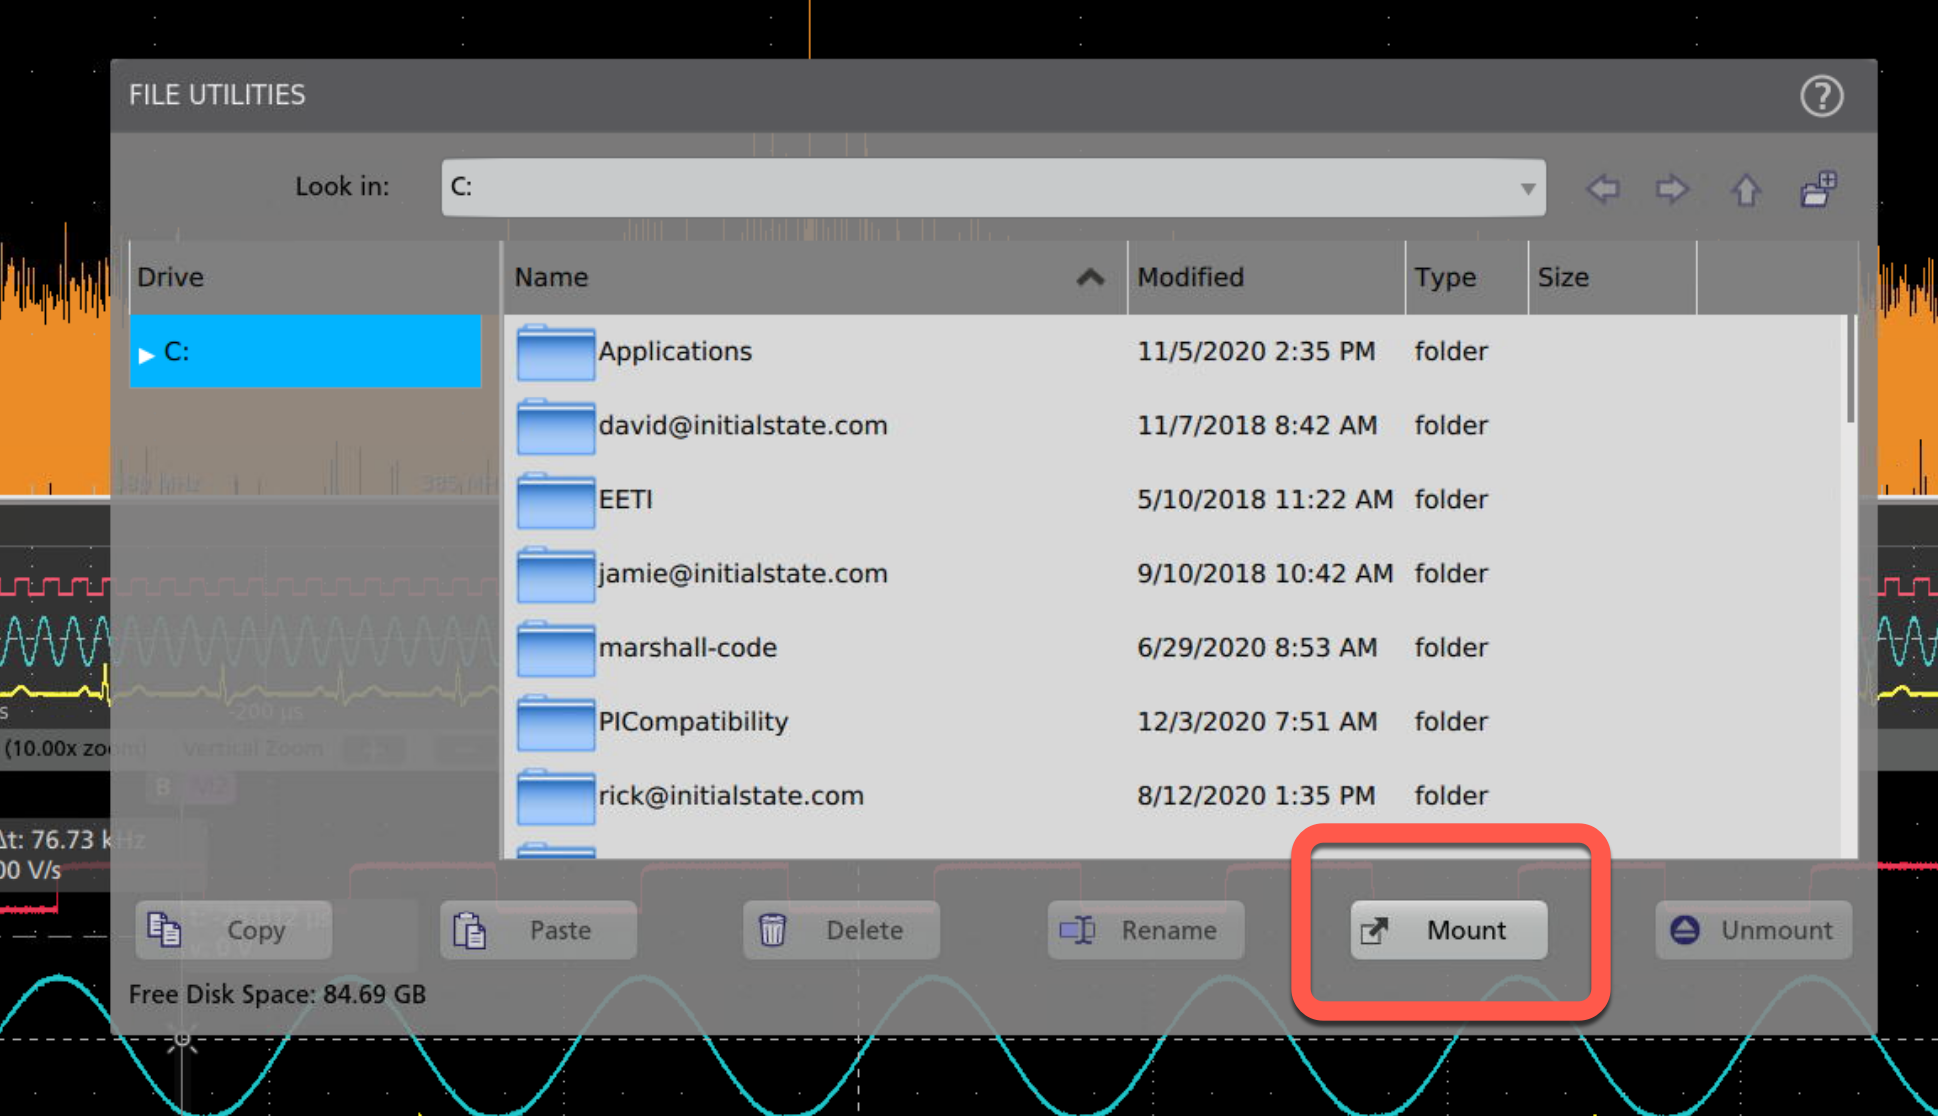1938x1116 pixels.
Task: Click the 11/5/2020 2:35 PM date
Action: [x=1256, y=351]
